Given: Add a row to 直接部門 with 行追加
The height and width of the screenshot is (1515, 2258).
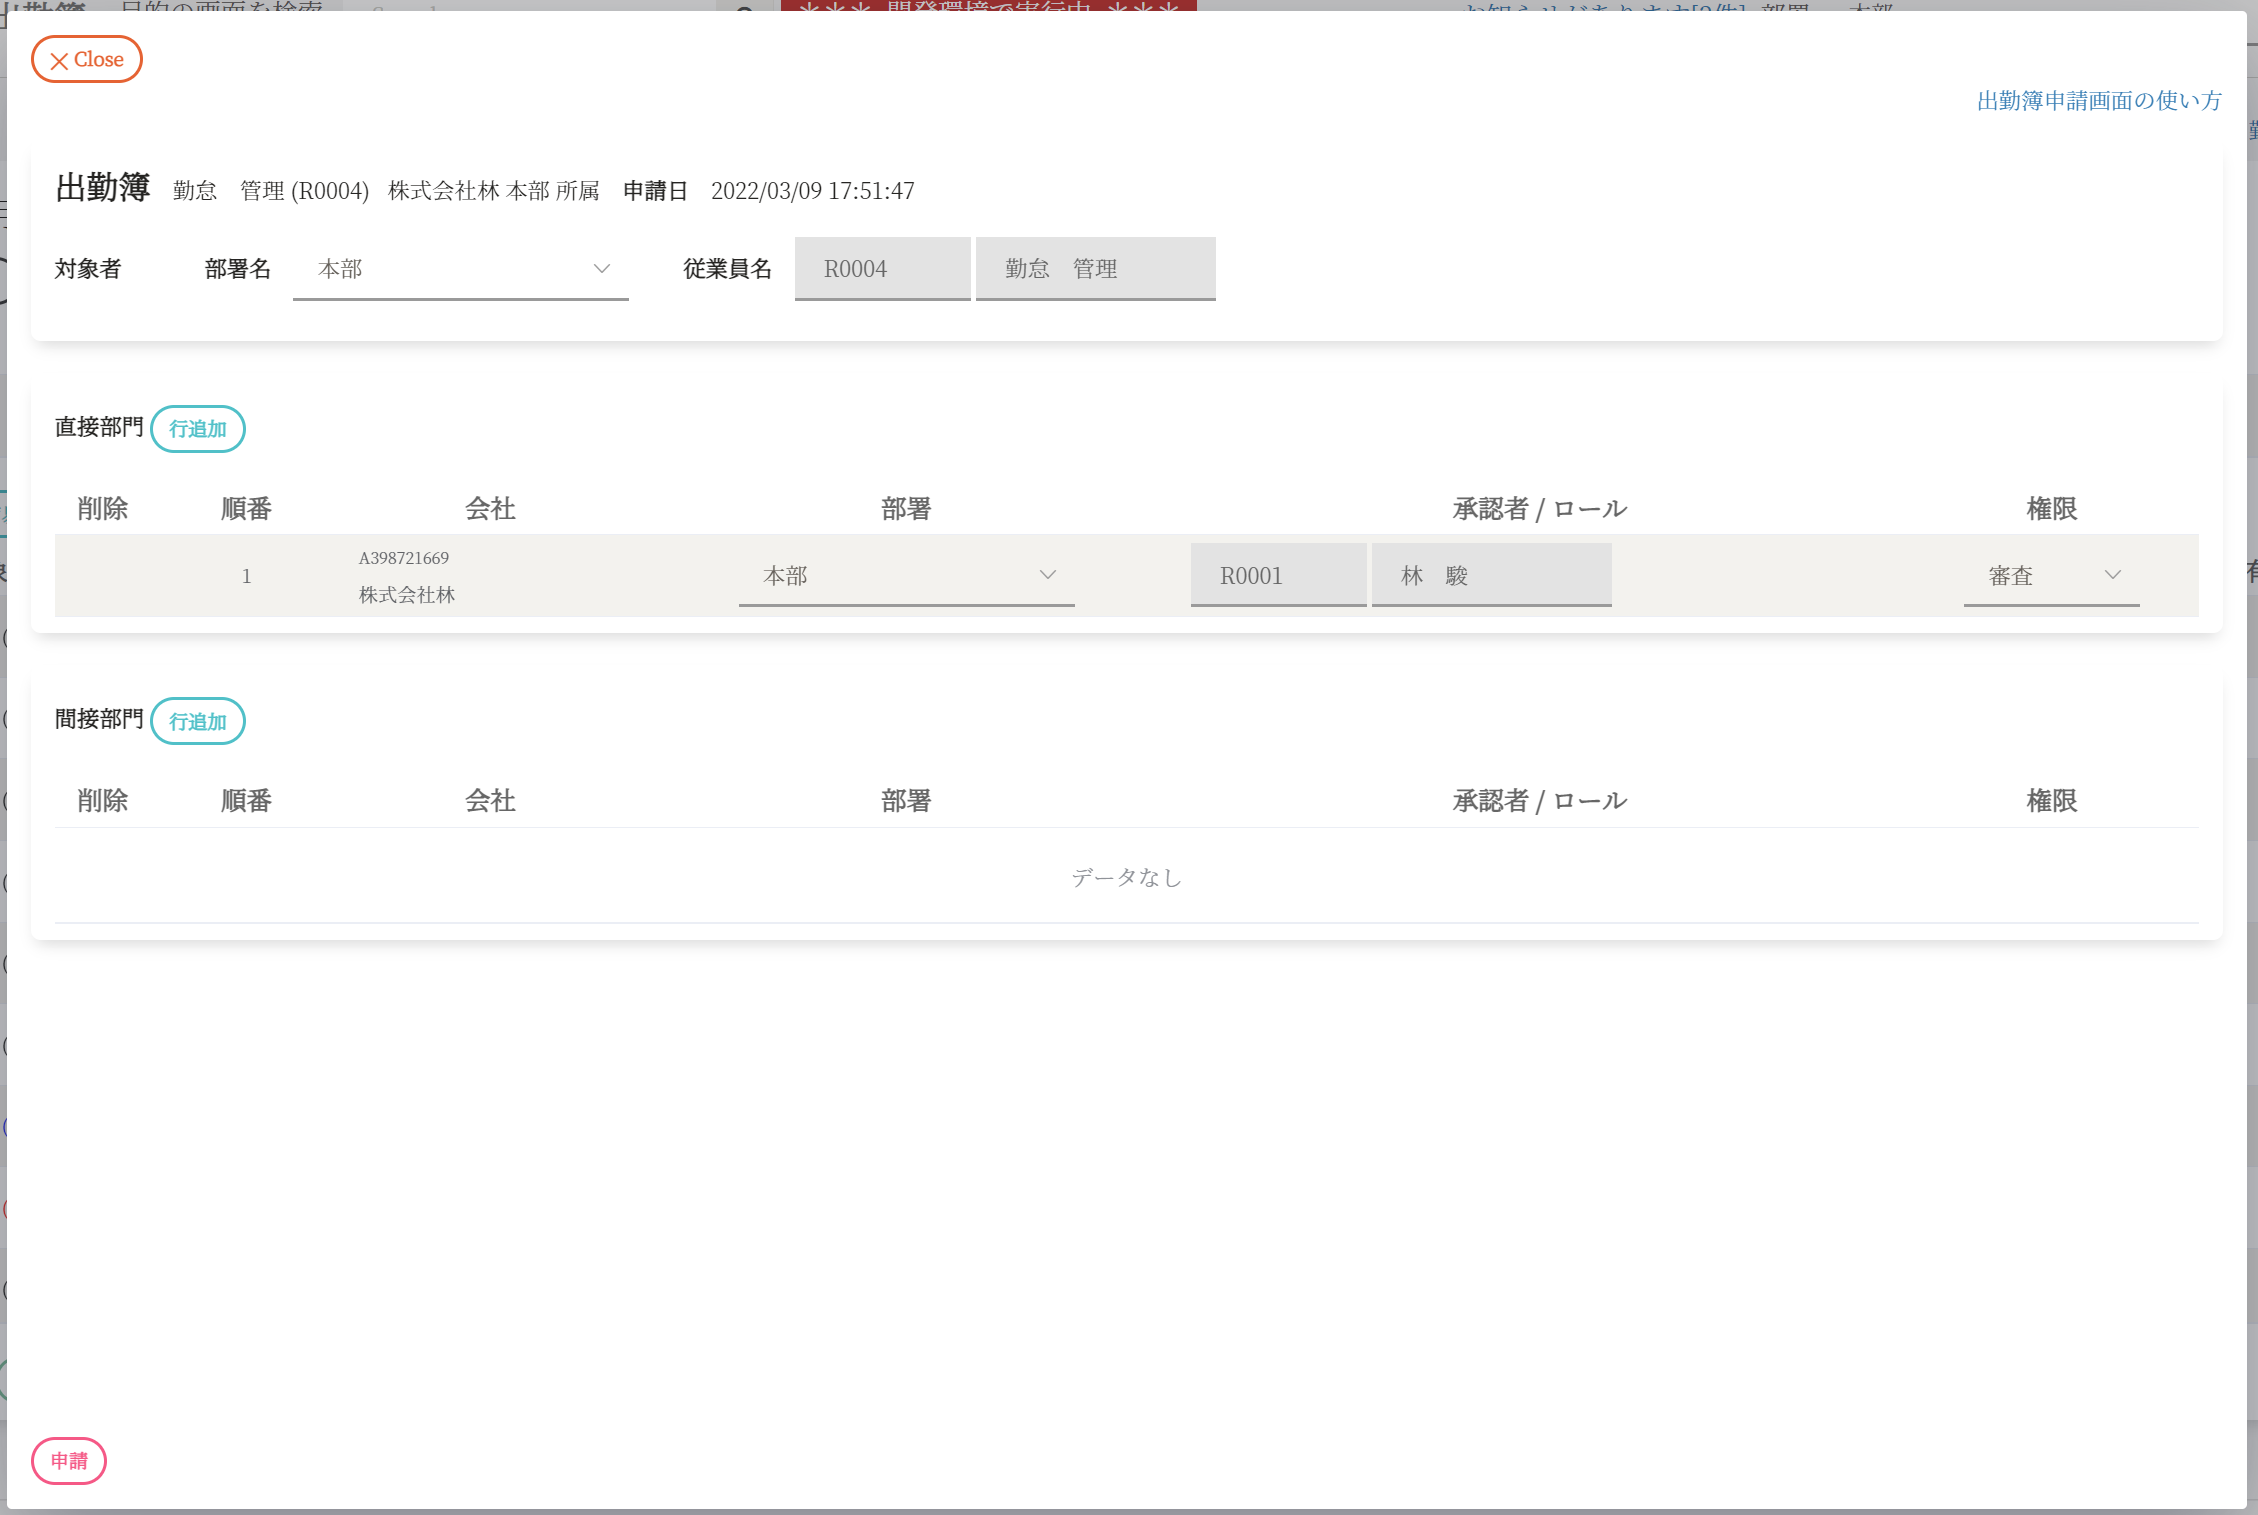Looking at the screenshot, I should pos(198,429).
